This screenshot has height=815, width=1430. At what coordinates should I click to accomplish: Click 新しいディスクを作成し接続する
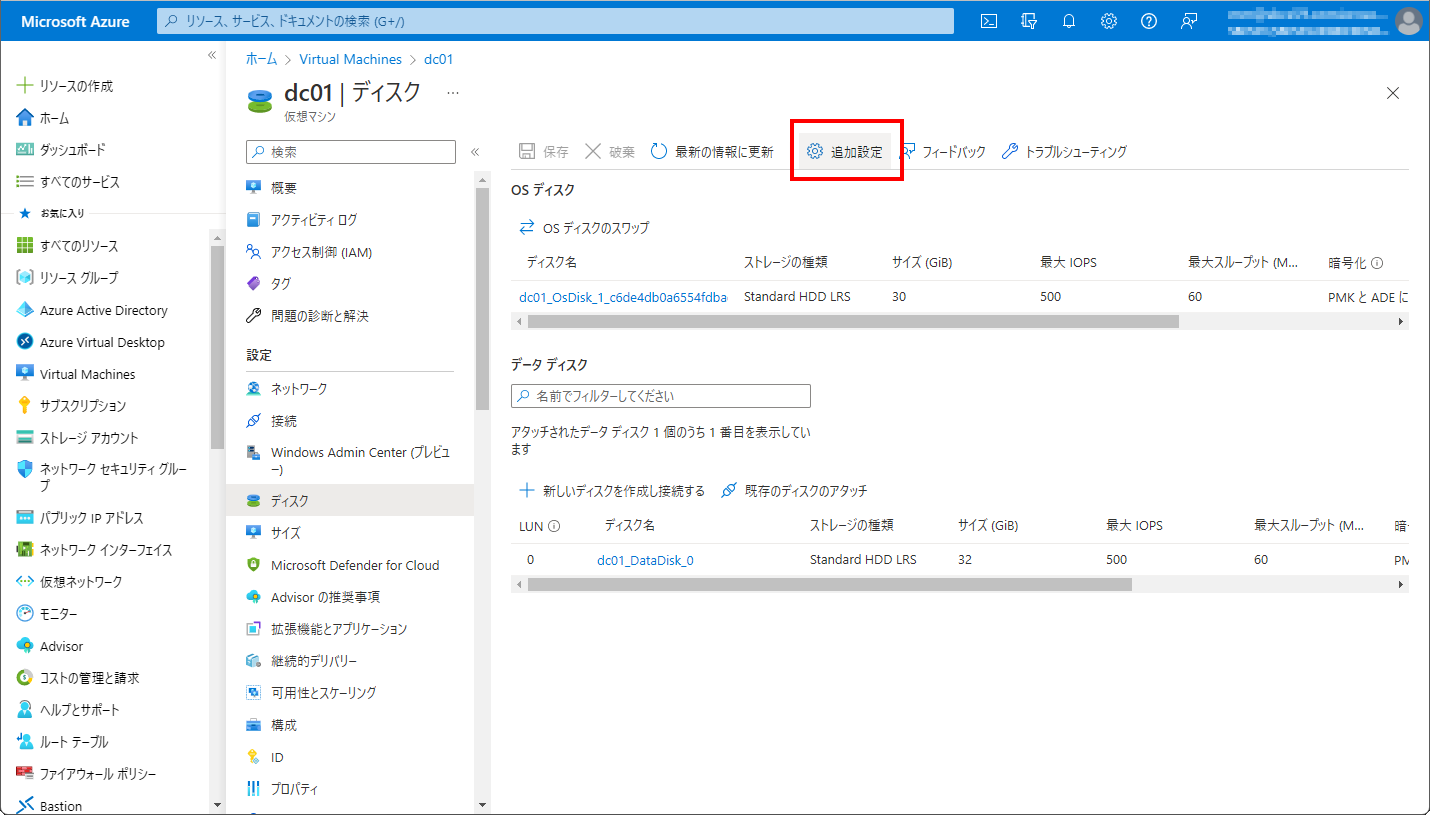[613, 491]
